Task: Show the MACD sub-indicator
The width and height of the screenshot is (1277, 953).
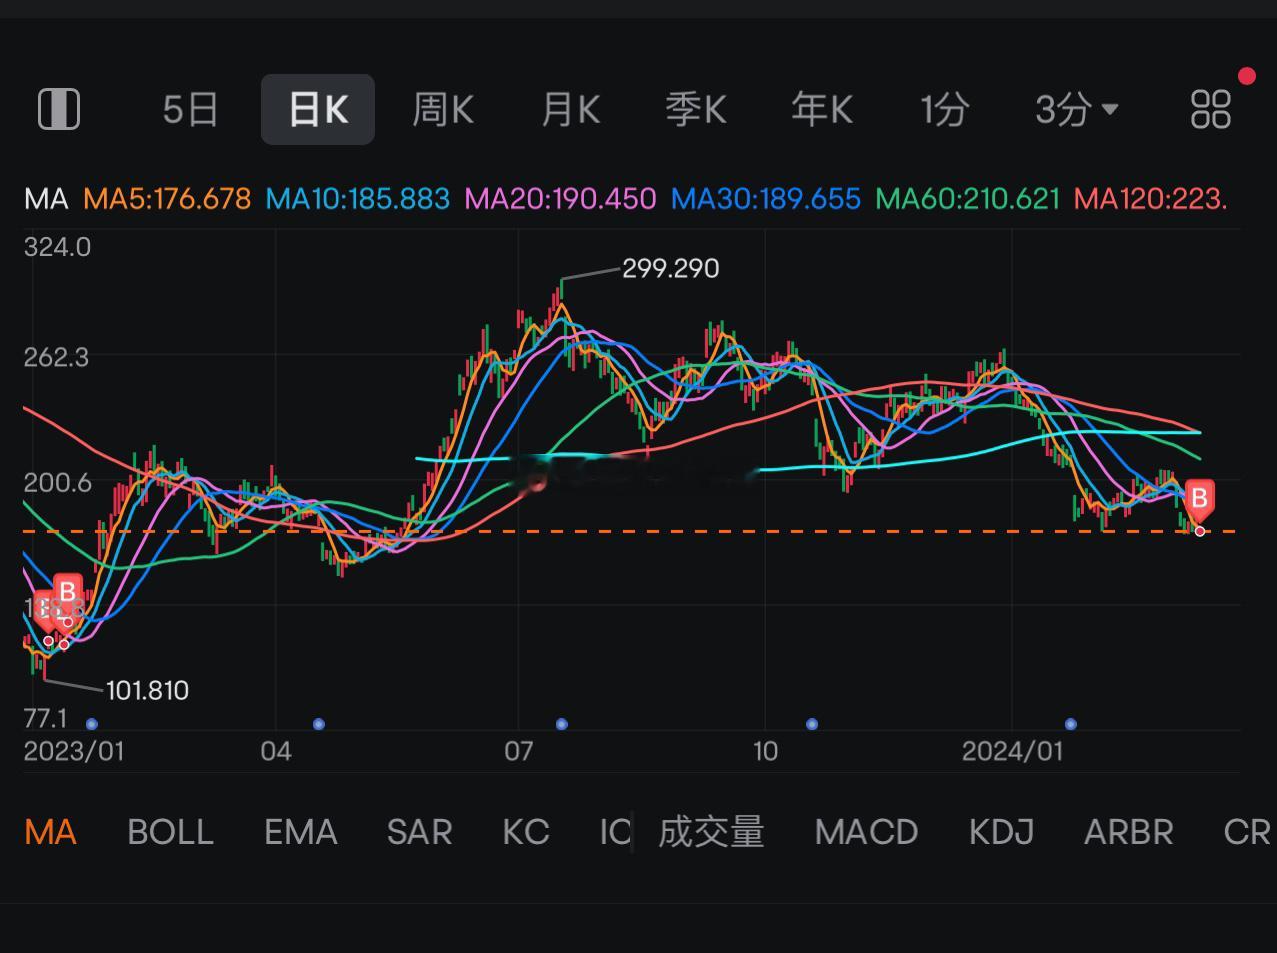Action: [866, 832]
